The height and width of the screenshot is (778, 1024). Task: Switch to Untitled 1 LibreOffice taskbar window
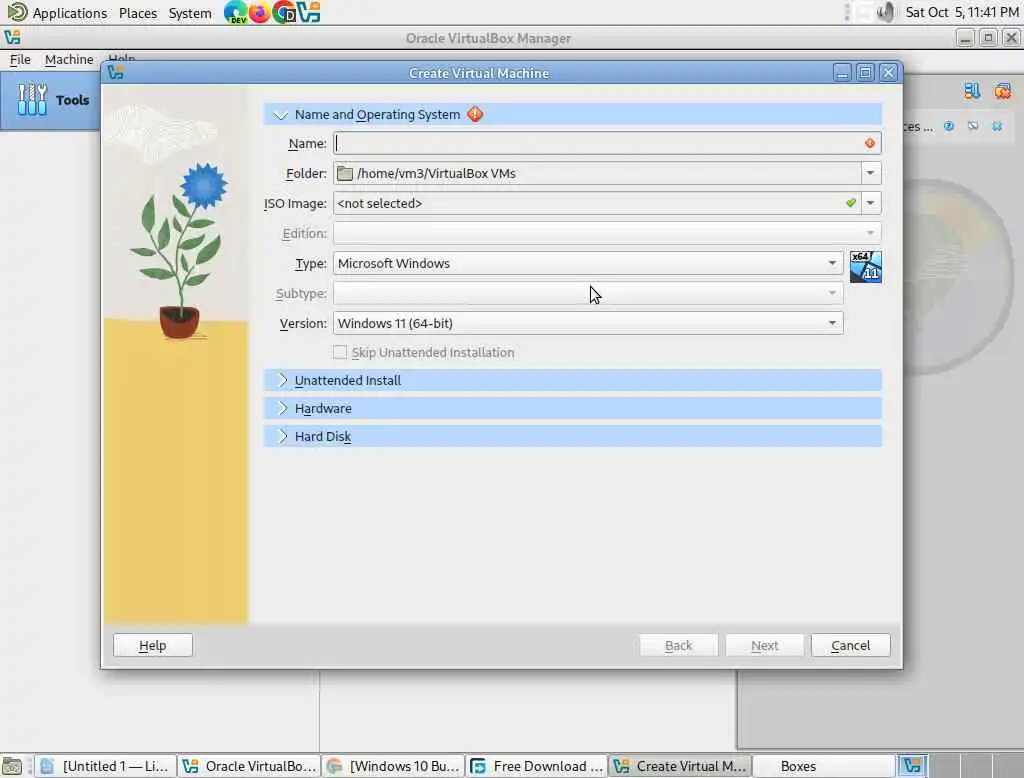[x=105, y=766]
